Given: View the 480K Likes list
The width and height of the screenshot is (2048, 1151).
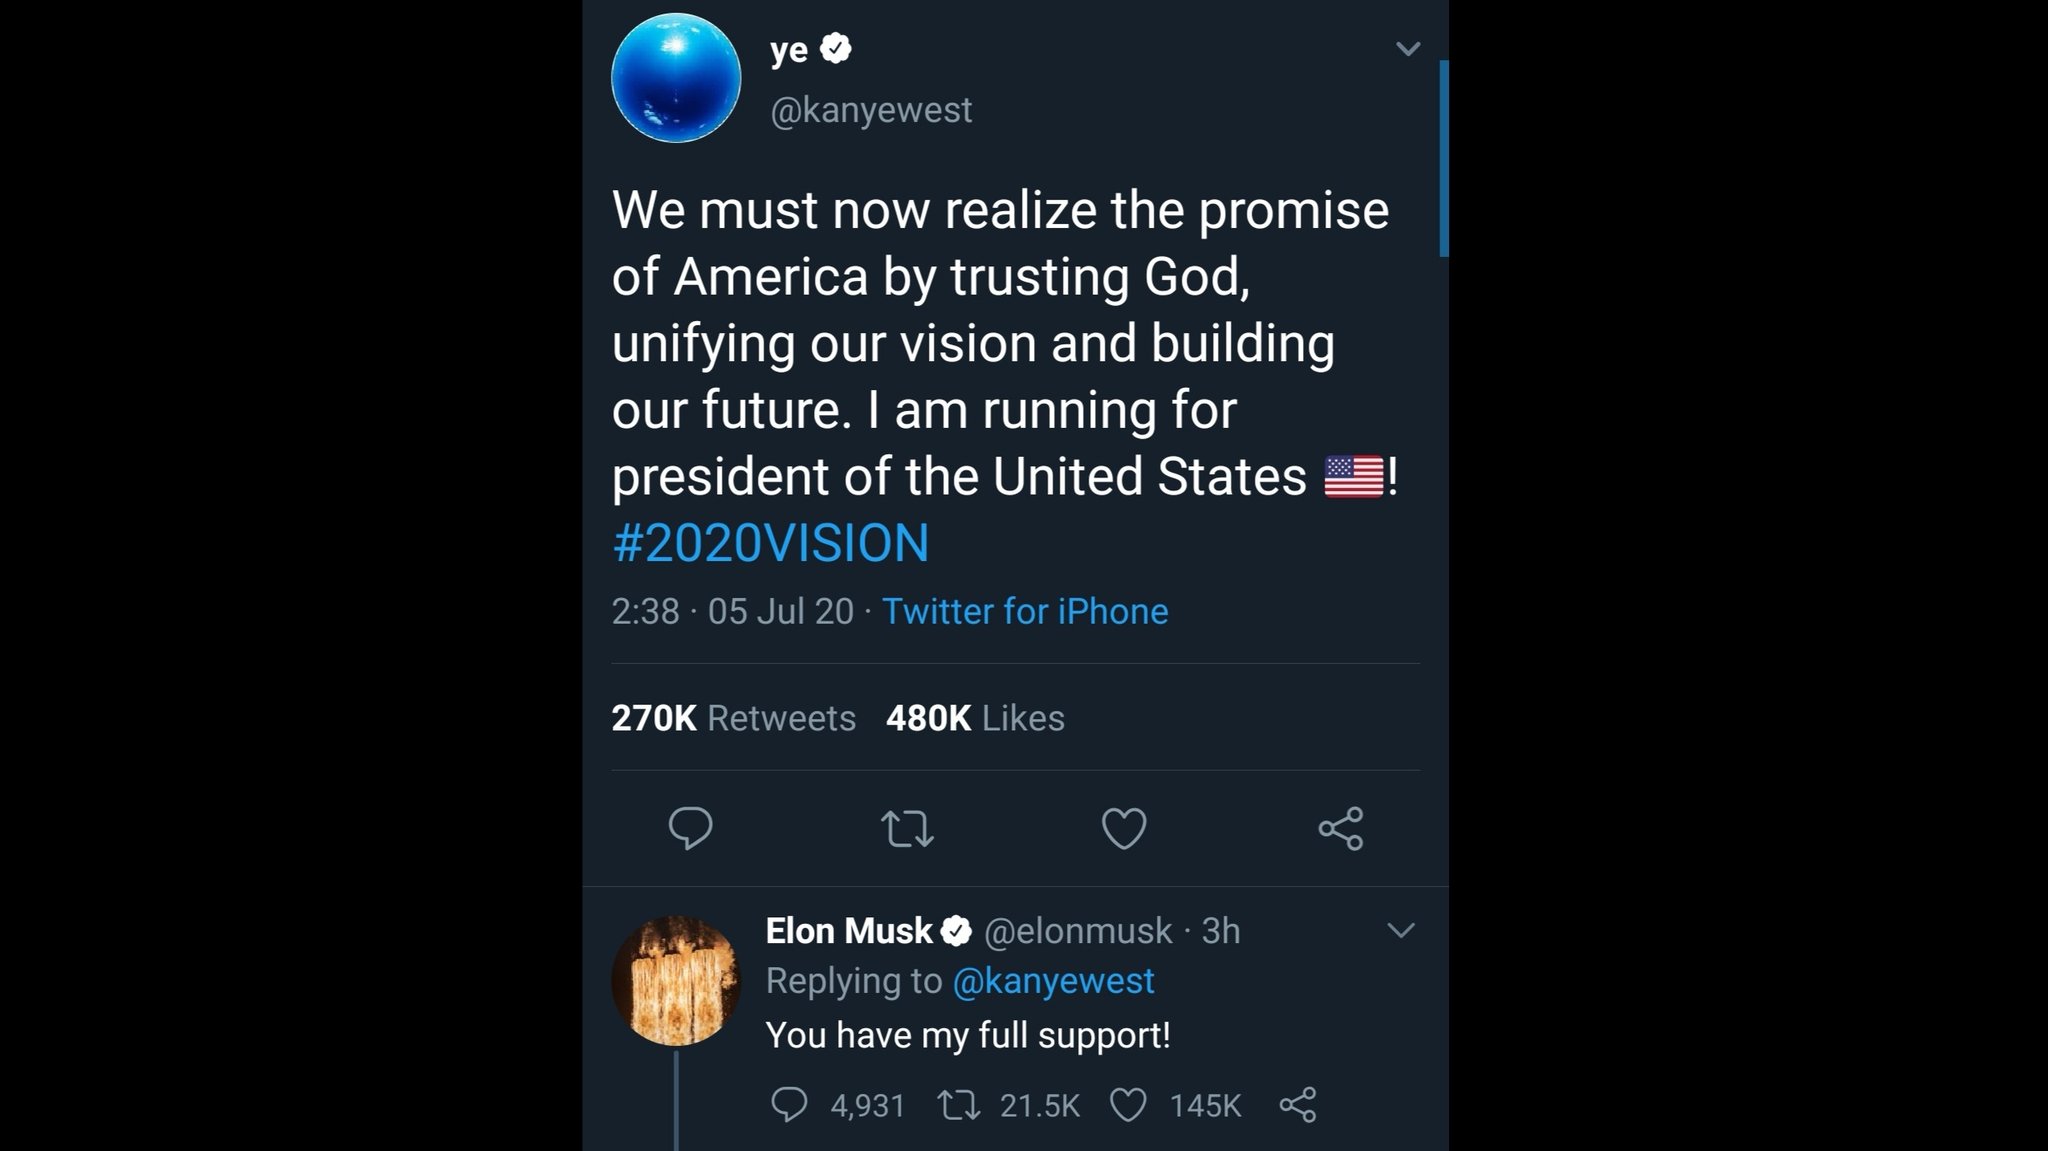Looking at the screenshot, I should coord(975,718).
